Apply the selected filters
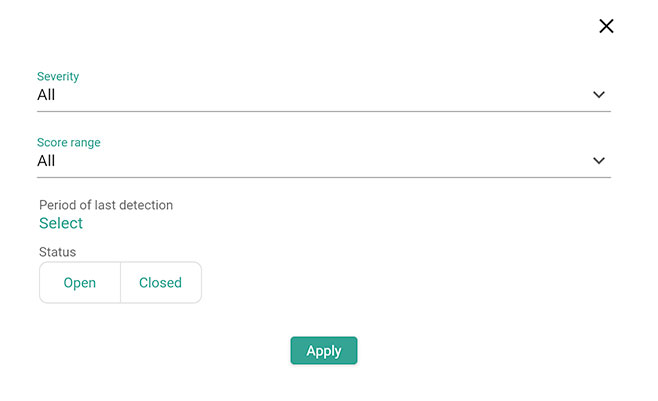The image size is (658, 401). click(x=324, y=351)
